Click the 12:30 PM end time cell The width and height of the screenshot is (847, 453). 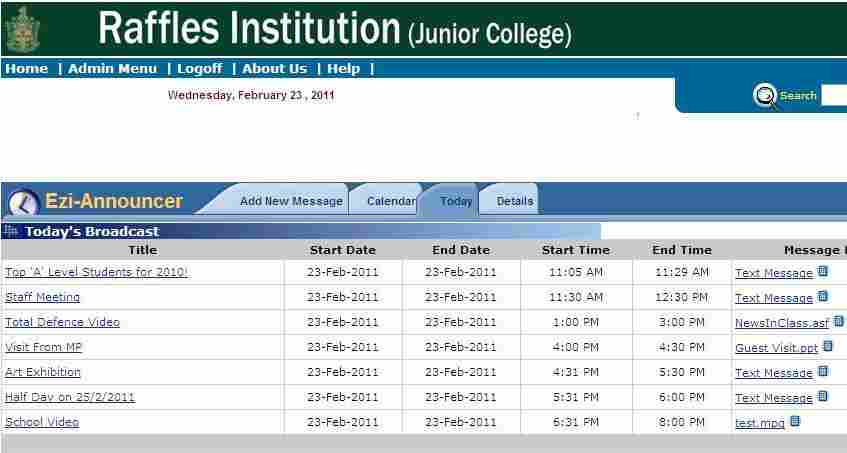click(682, 297)
